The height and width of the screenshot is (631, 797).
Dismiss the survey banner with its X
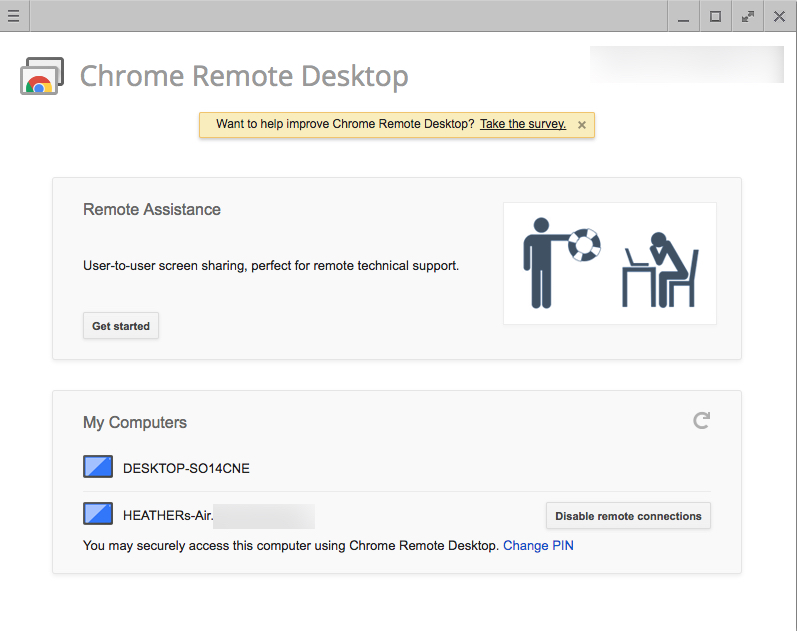point(582,125)
